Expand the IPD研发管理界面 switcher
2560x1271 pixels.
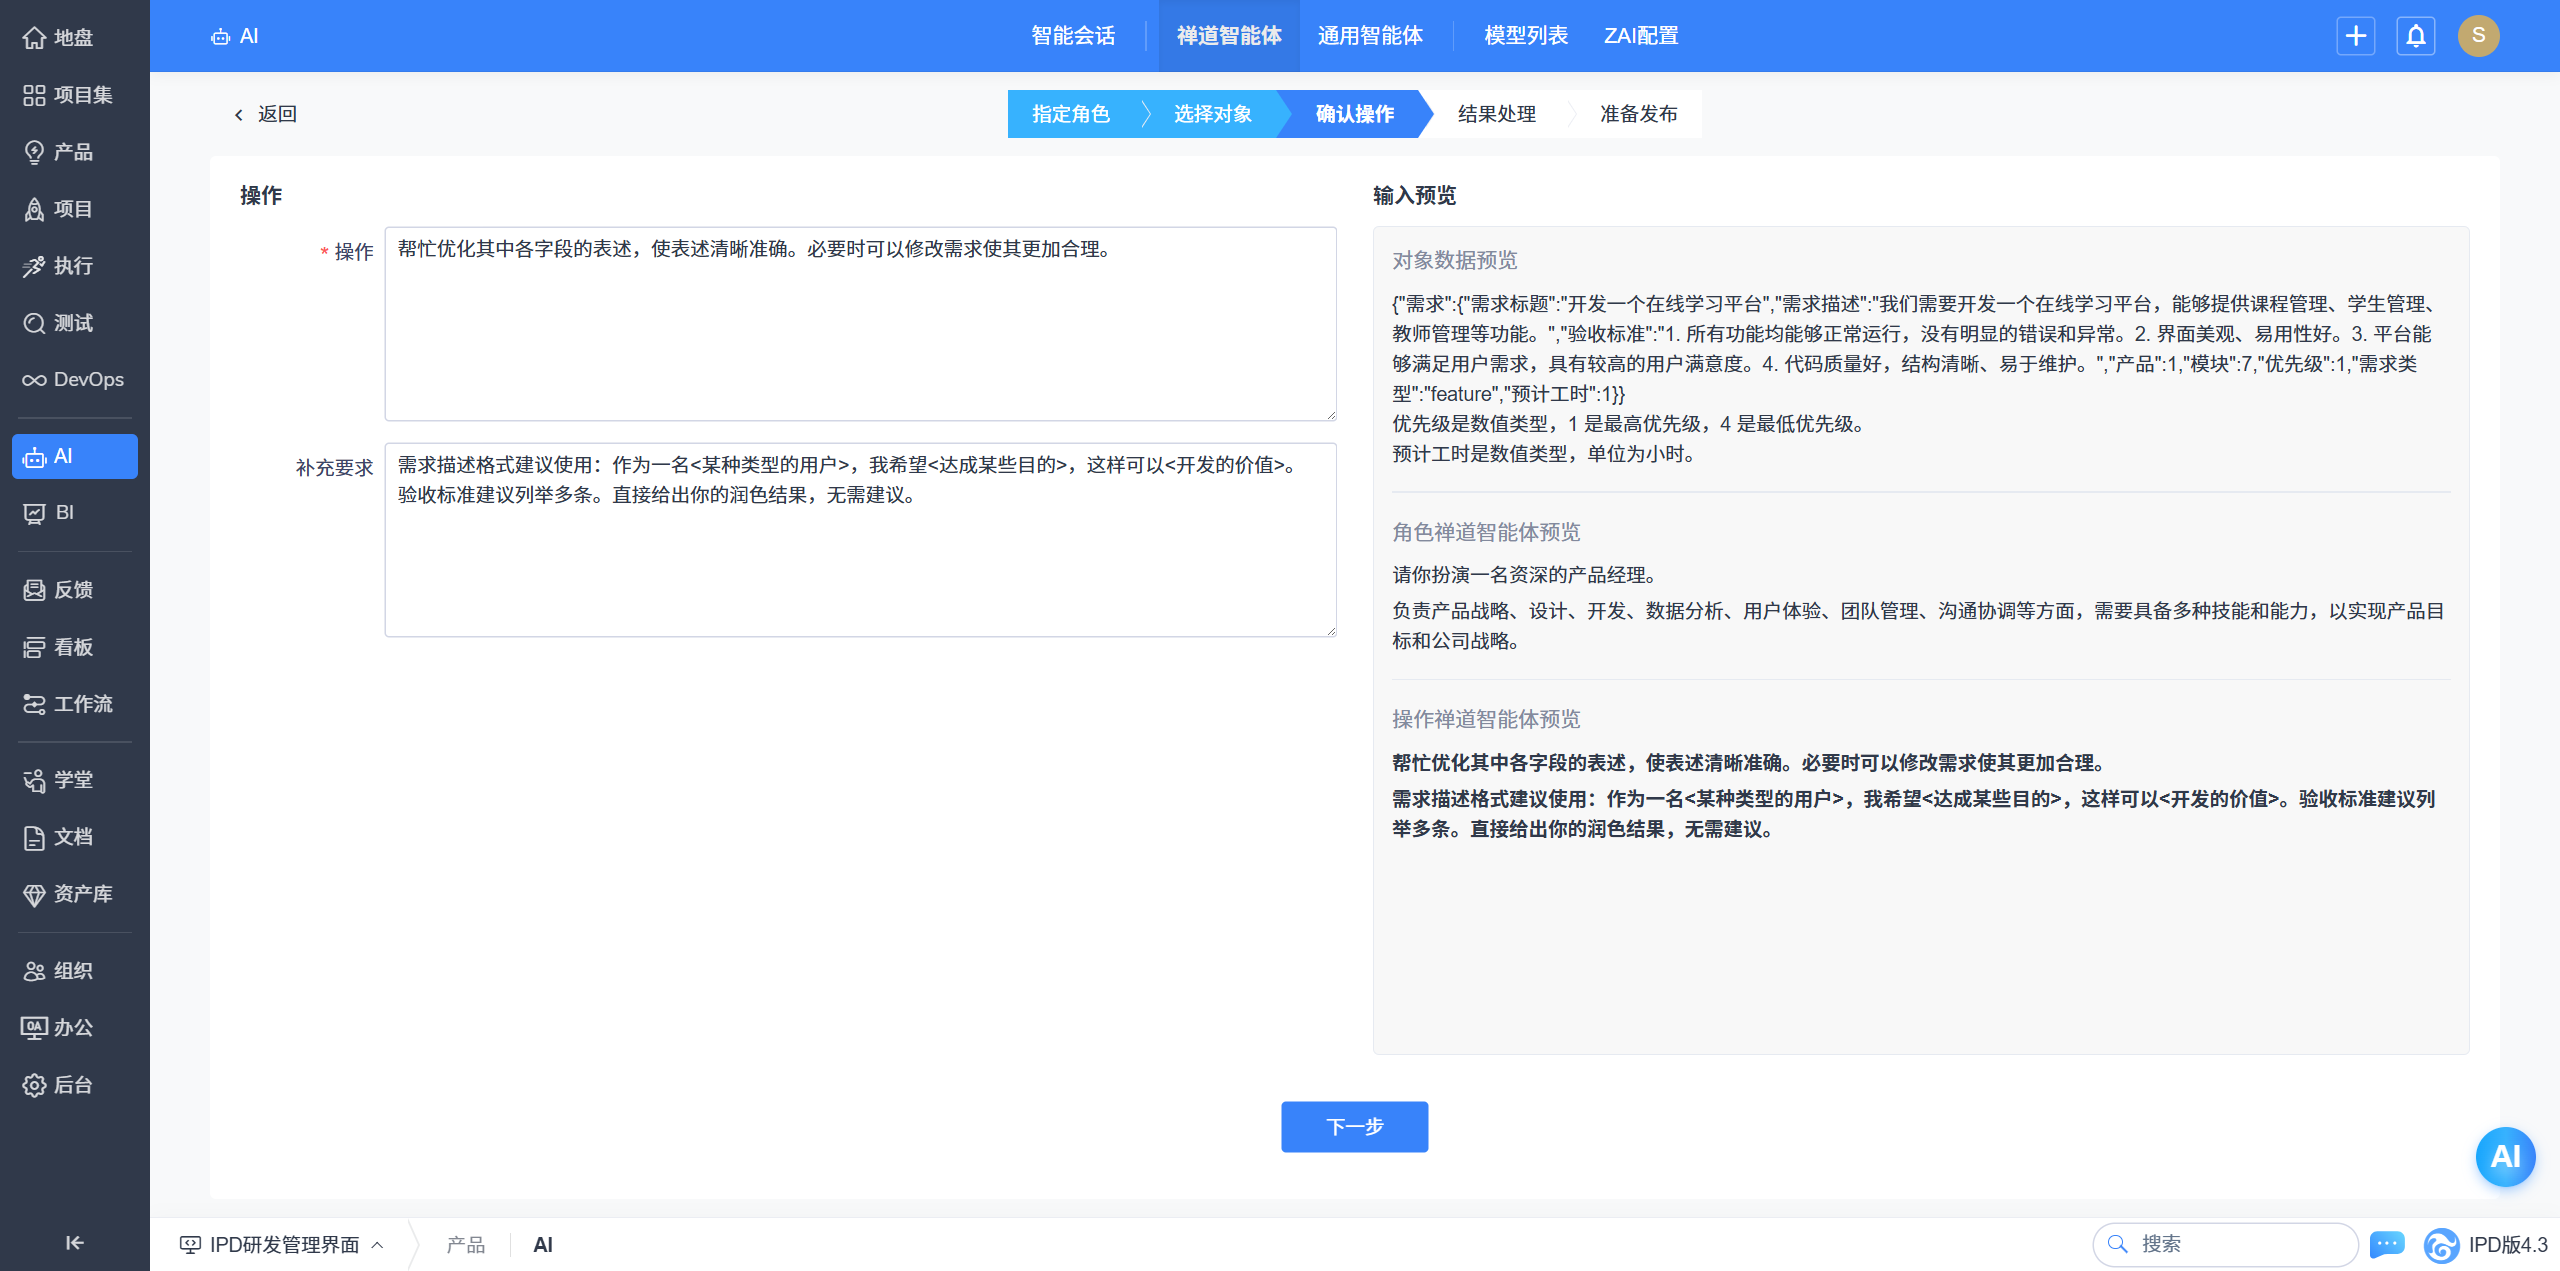[283, 1245]
